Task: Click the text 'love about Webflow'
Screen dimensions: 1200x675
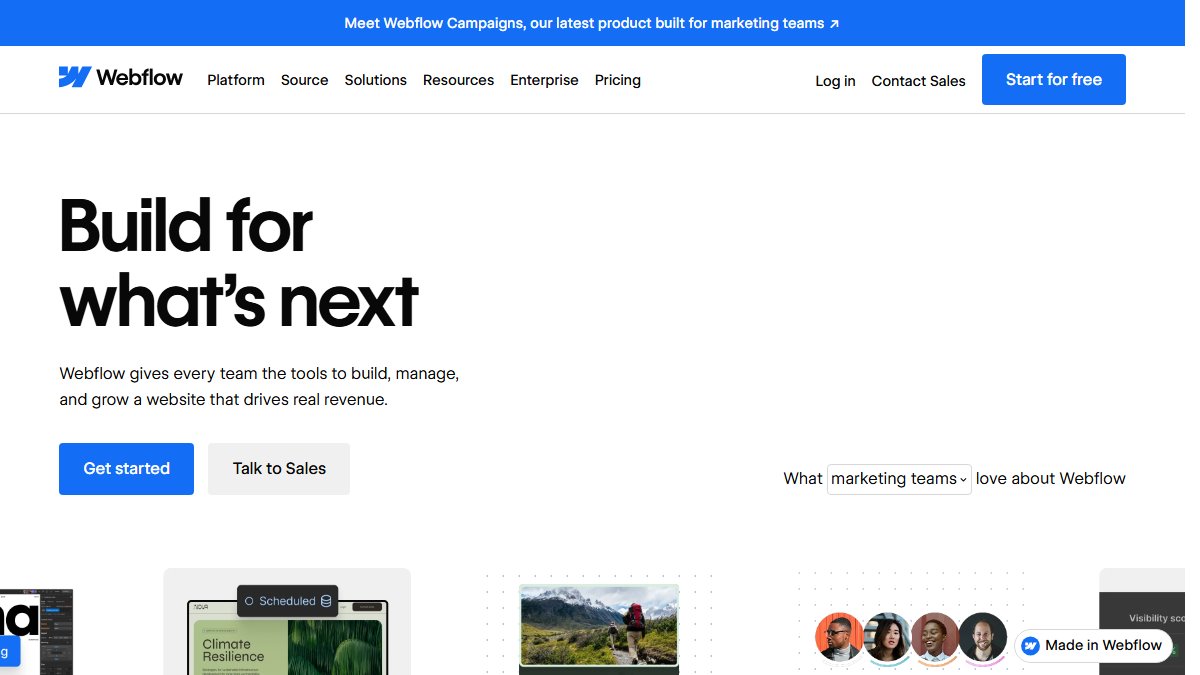Action: pos(1050,479)
